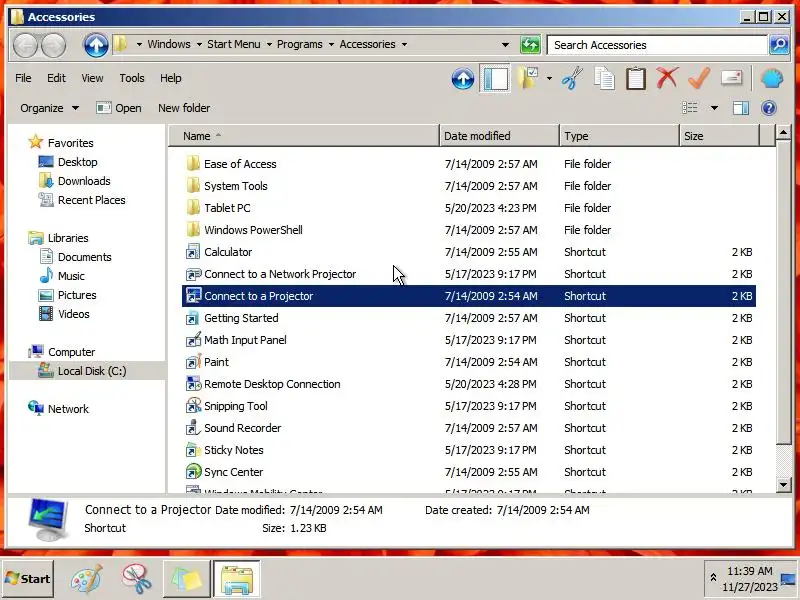This screenshot has height=600, width=800.
Task: Copy using the two-pages toolbar icon
Action: (x=604, y=79)
